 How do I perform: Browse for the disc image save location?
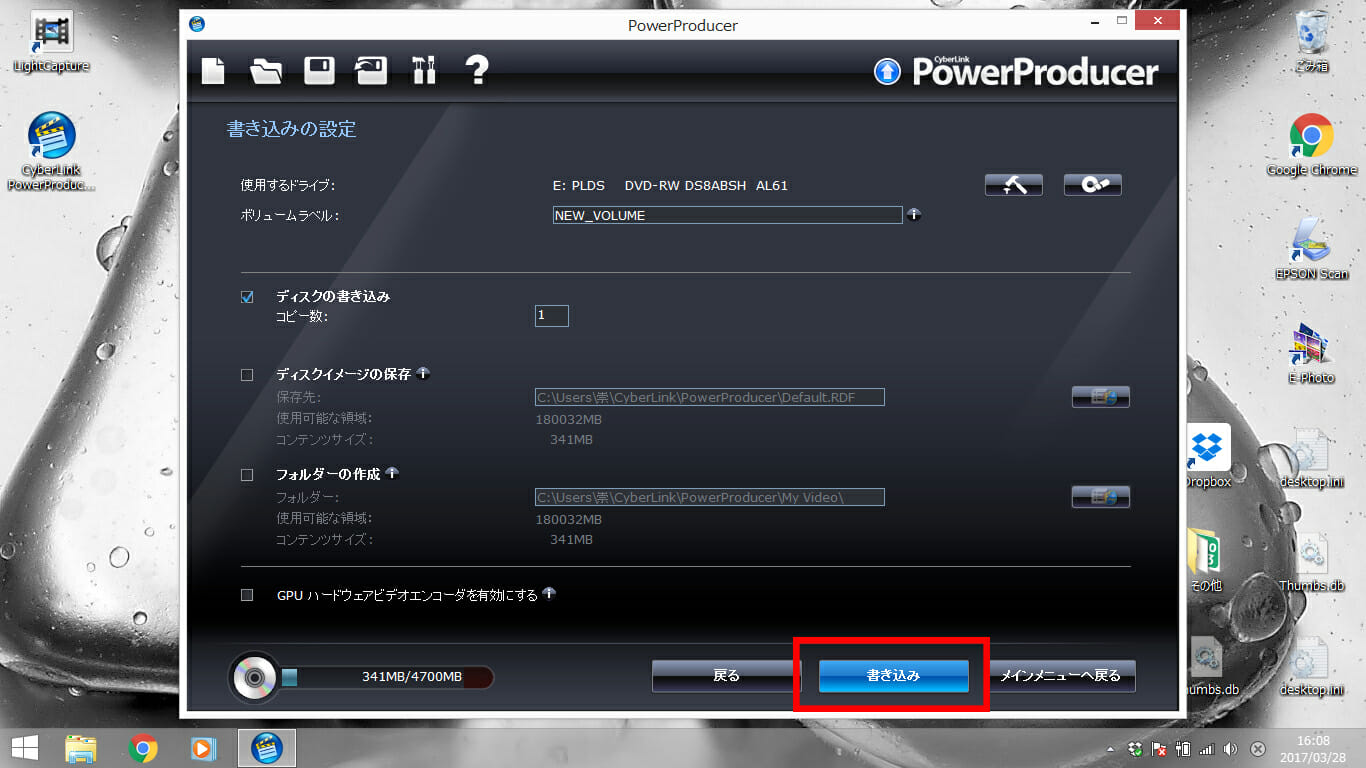[x=1100, y=396]
